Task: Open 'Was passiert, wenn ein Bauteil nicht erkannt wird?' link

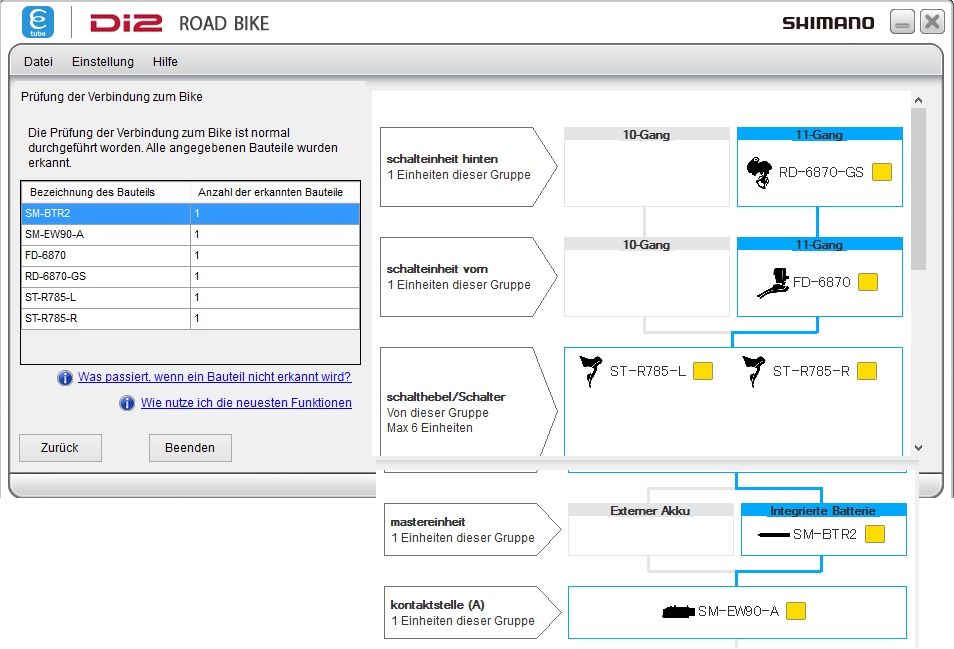Action: [214, 377]
